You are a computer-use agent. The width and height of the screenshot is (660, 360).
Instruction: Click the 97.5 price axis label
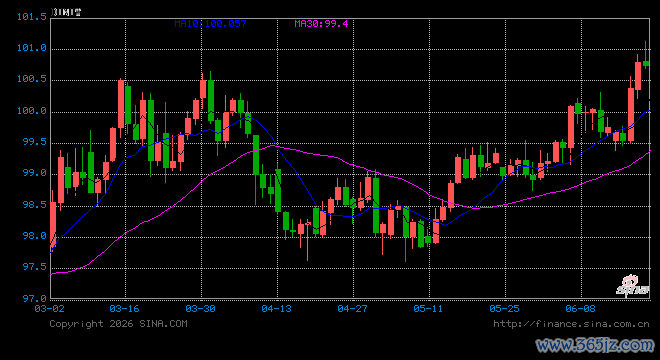pyautogui.click(x=35, y=267)
